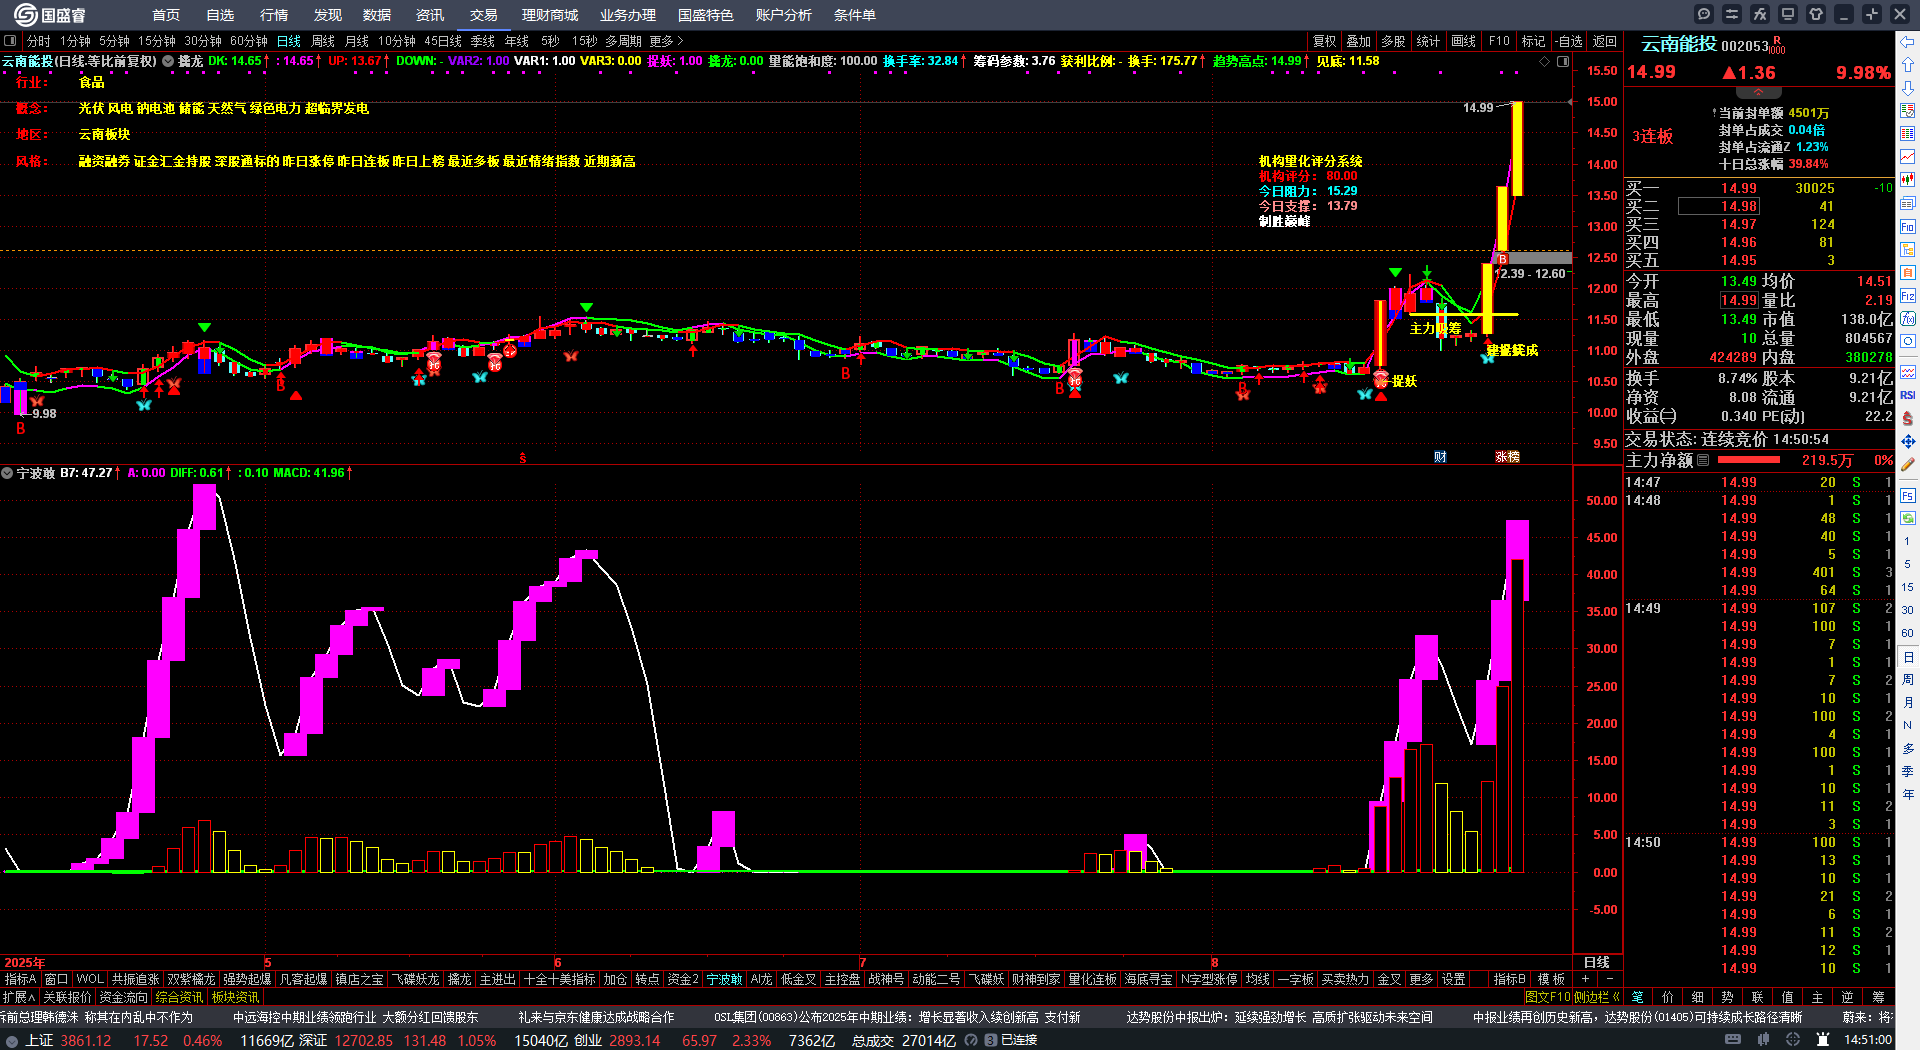Toggle the circle icon before 宁波敢 indicator

pos(7,473)
